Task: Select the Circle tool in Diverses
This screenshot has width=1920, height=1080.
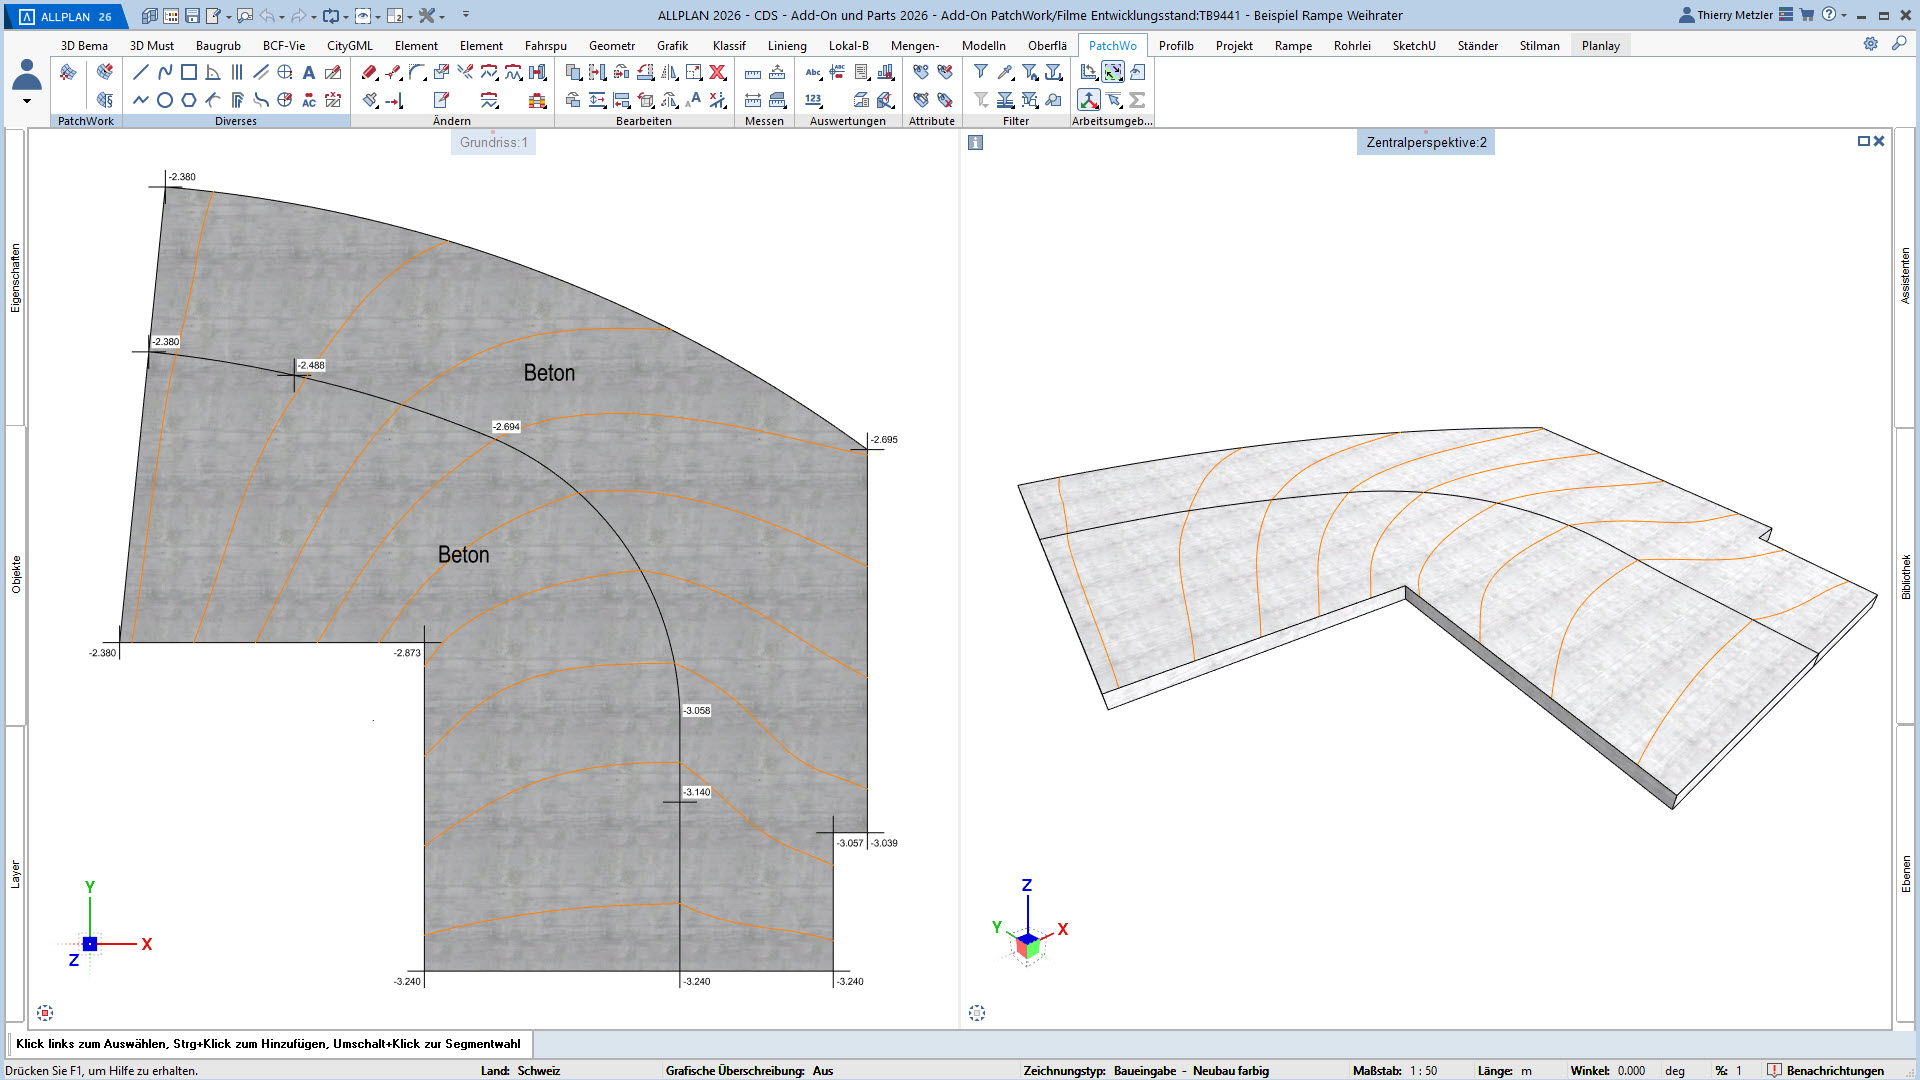Action: (x=165, y=100)
